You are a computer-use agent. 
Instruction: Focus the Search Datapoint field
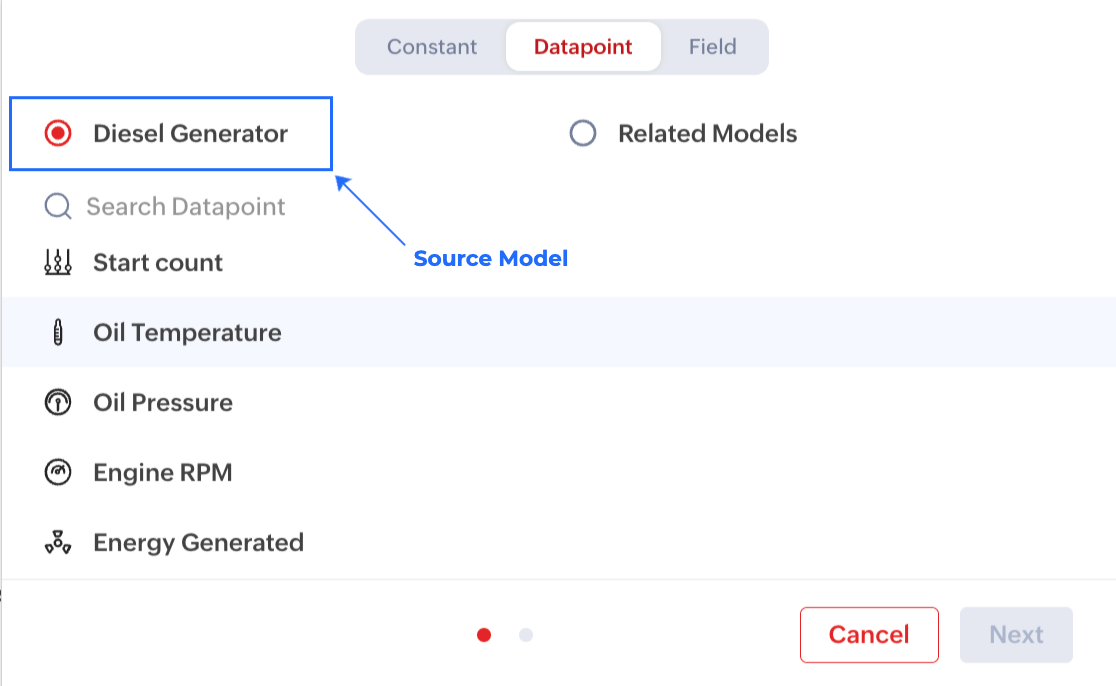click(186, 207)
